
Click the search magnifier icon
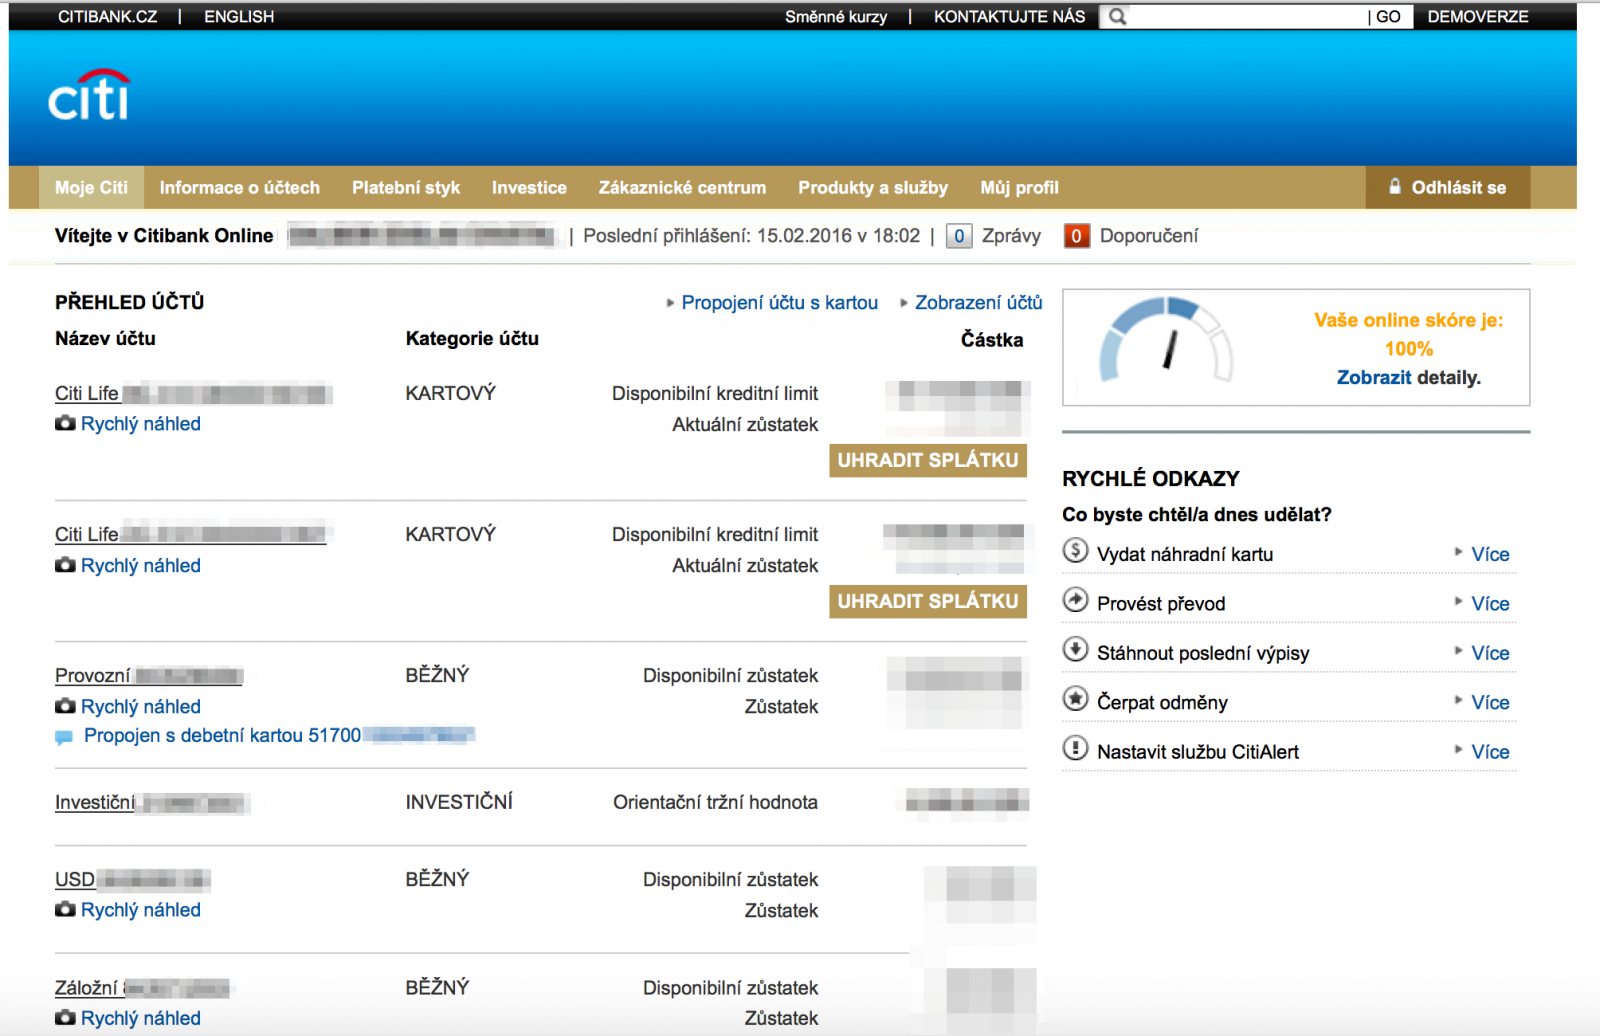tap(1118, 17)
